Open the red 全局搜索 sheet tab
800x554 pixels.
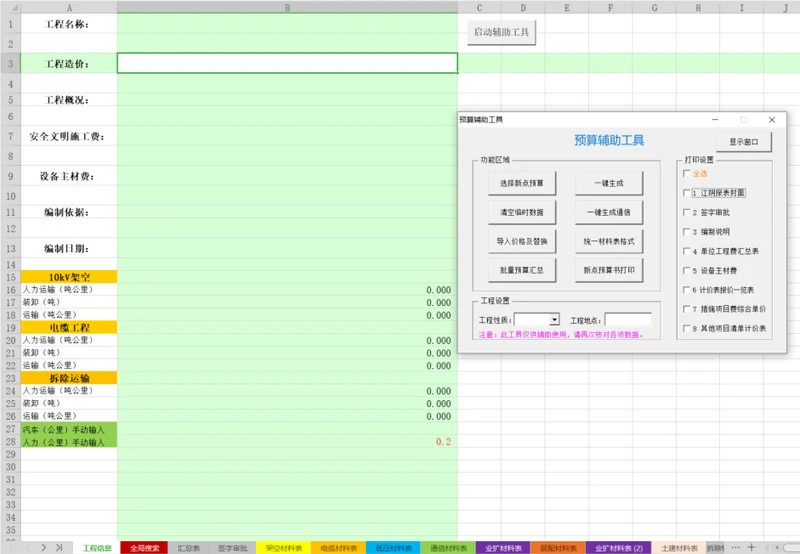[x=144, y=548]
